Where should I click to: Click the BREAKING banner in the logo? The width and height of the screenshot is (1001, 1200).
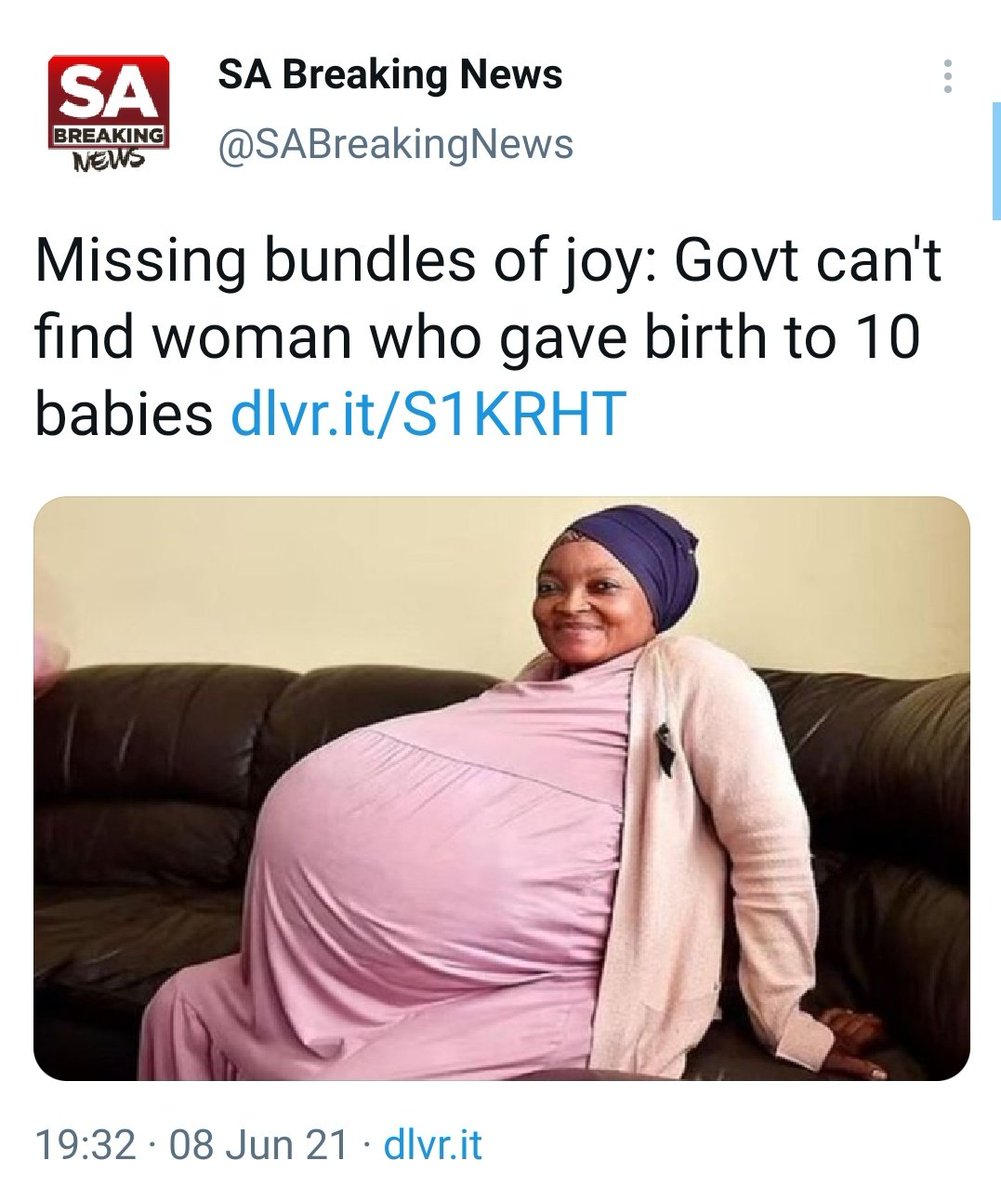[110, 135]
